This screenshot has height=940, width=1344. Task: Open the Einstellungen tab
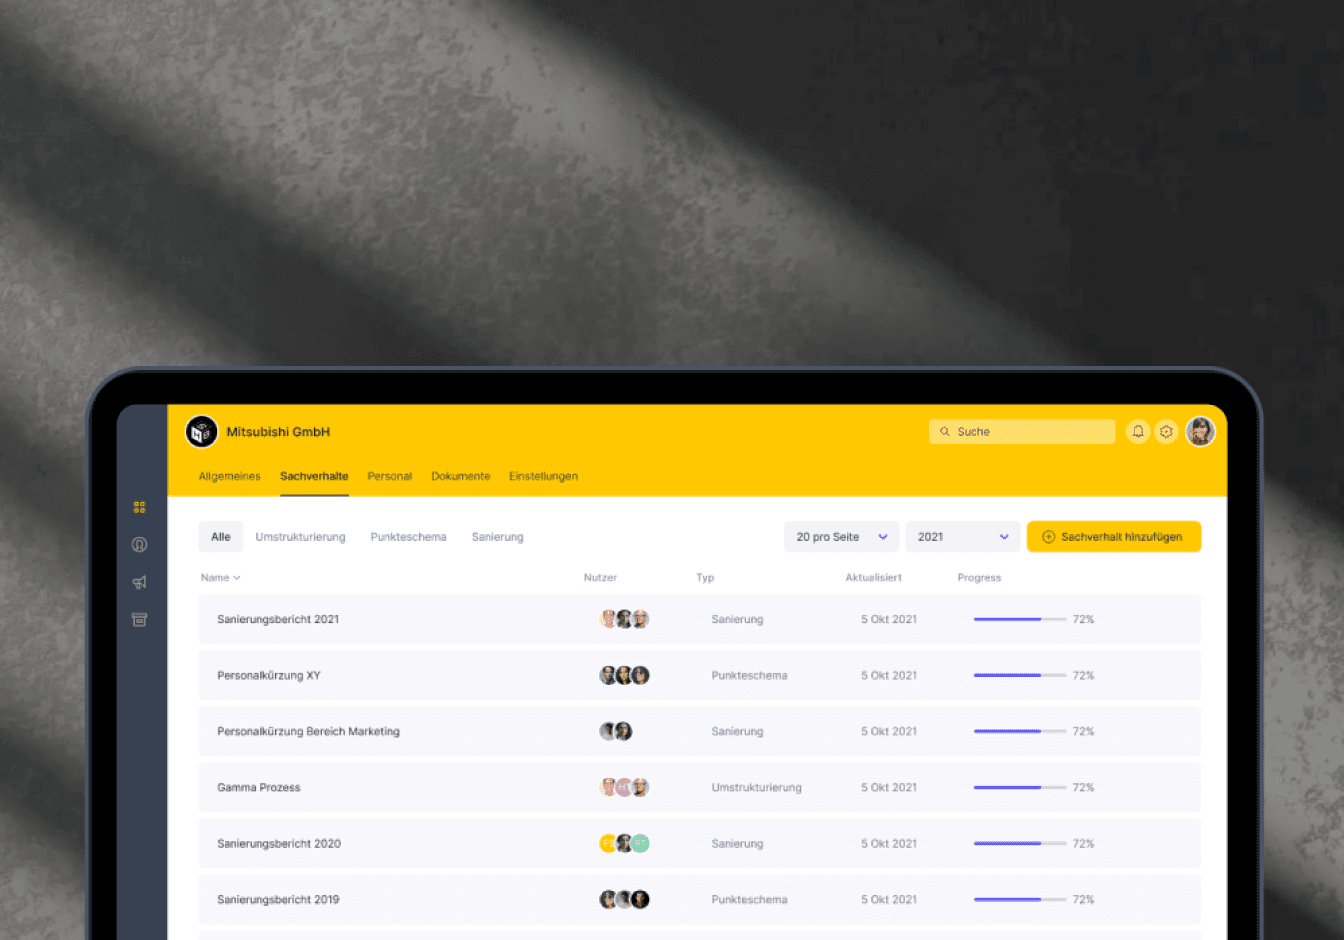[x=544, y=476]
